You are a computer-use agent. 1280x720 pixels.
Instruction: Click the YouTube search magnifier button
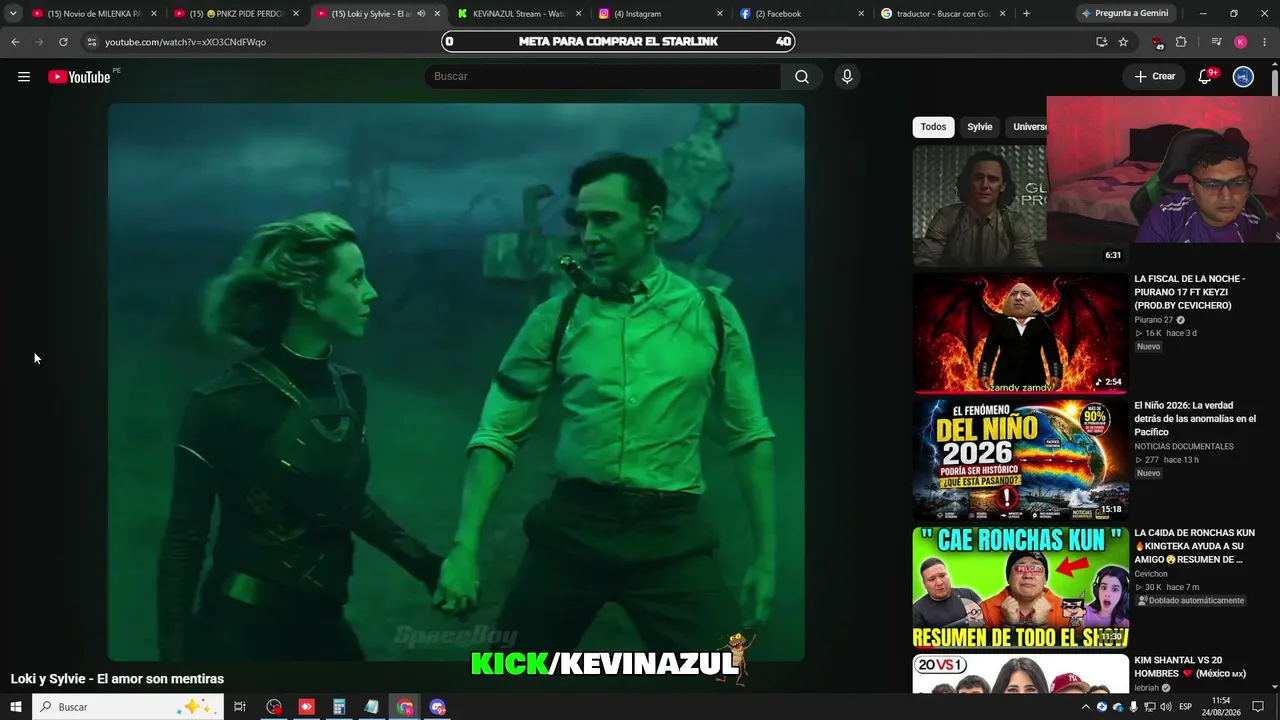point(802,77)
